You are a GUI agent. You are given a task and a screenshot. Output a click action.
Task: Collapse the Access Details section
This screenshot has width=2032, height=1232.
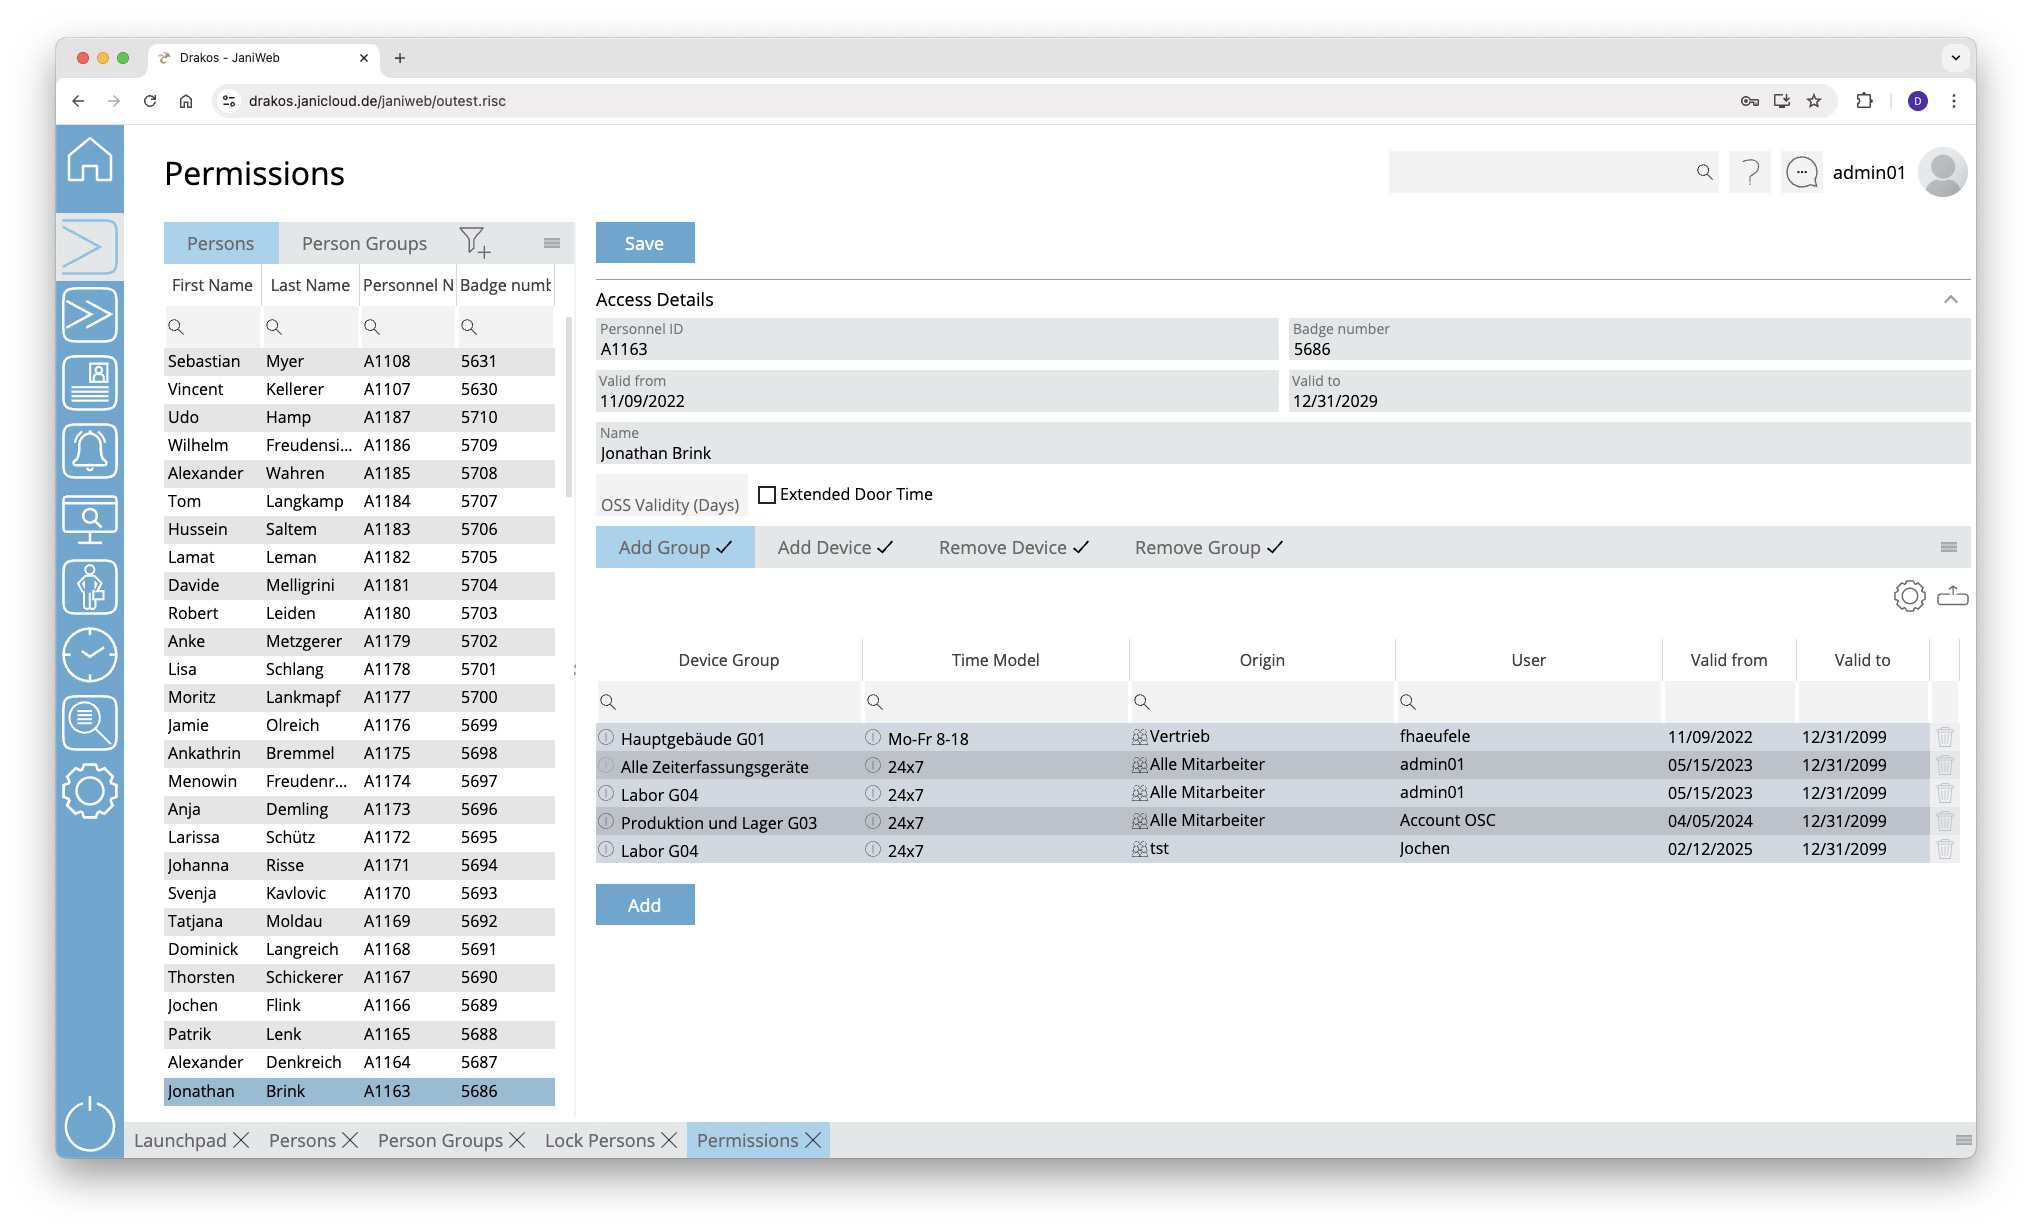pos(1950,299)
